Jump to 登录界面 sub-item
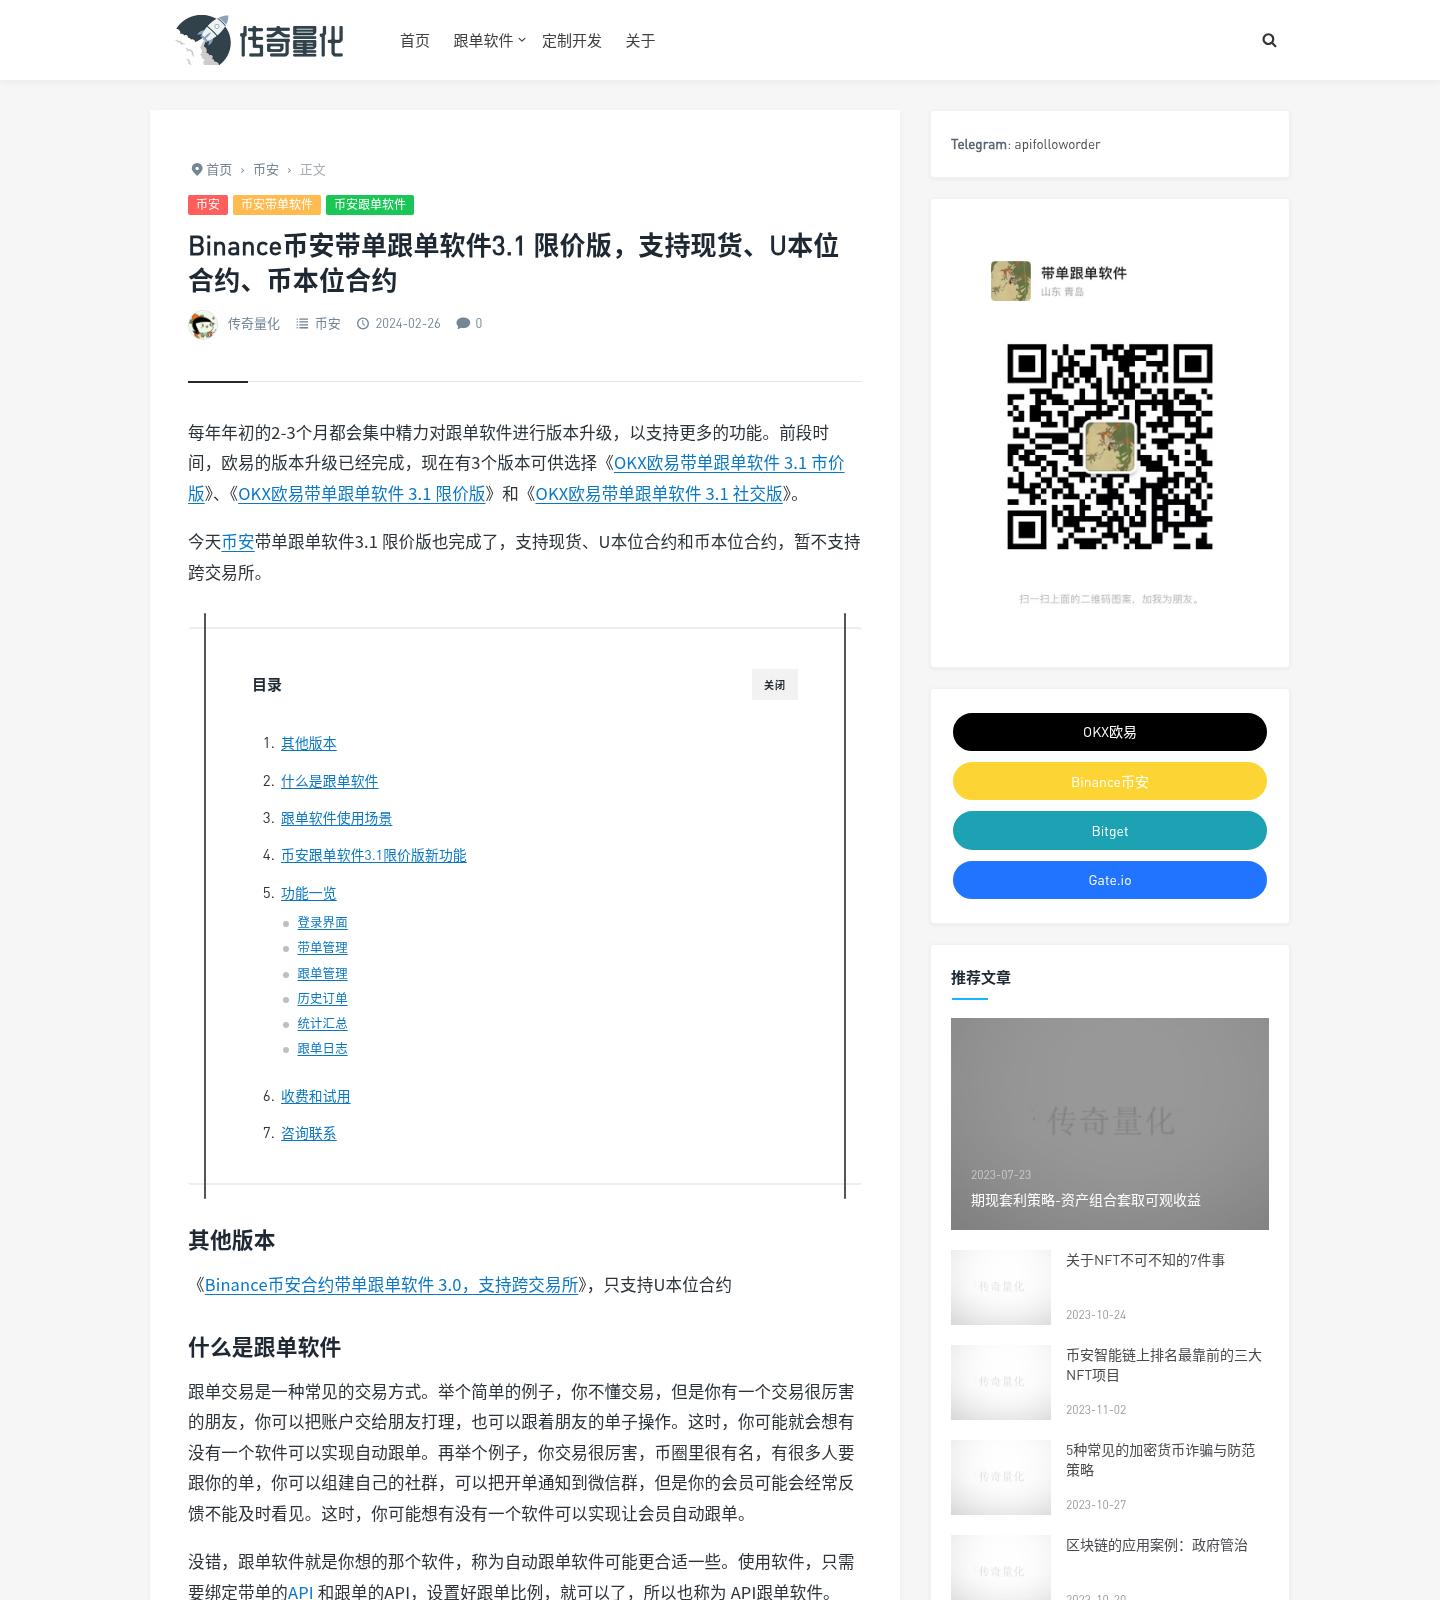Screen dimensions: 1440x1600 point(323,923)
